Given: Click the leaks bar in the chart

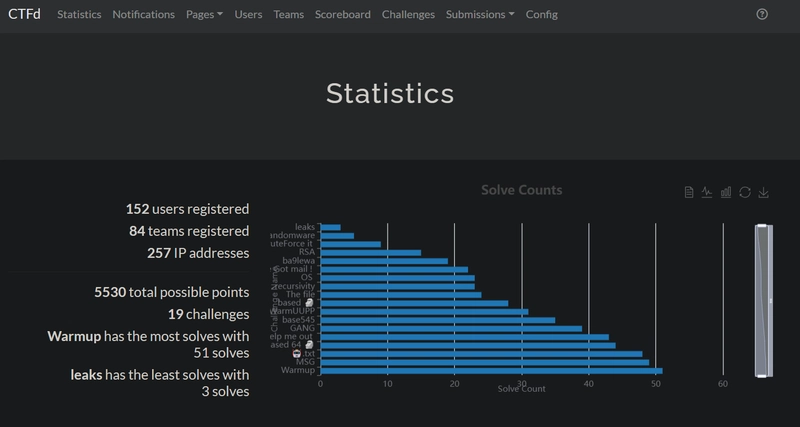Looking at the screenshot, I should click(330, 227).
